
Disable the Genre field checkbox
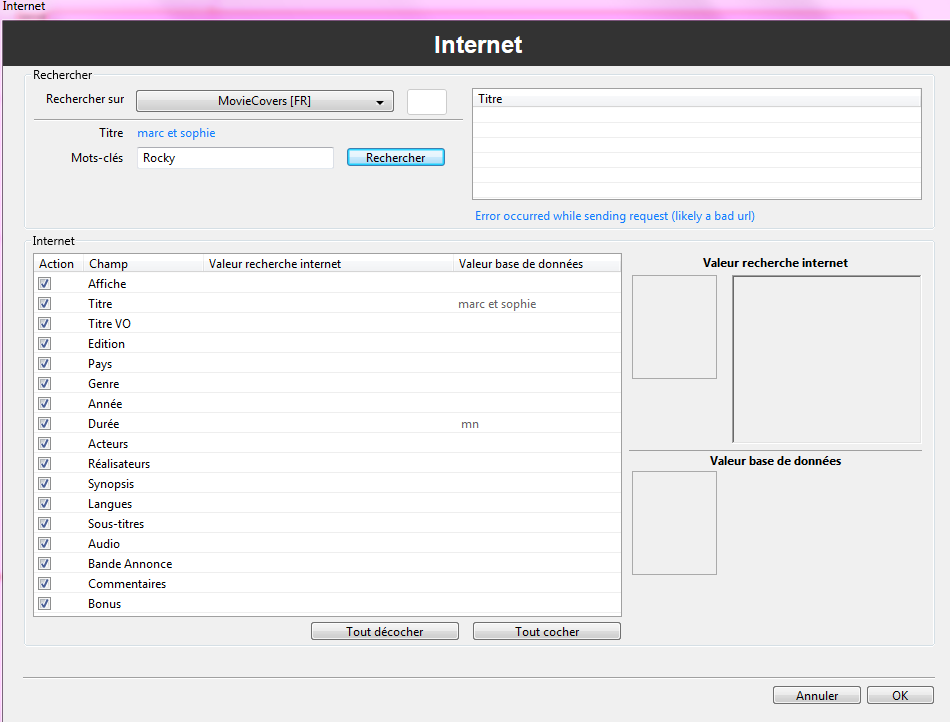pos(44,384)
